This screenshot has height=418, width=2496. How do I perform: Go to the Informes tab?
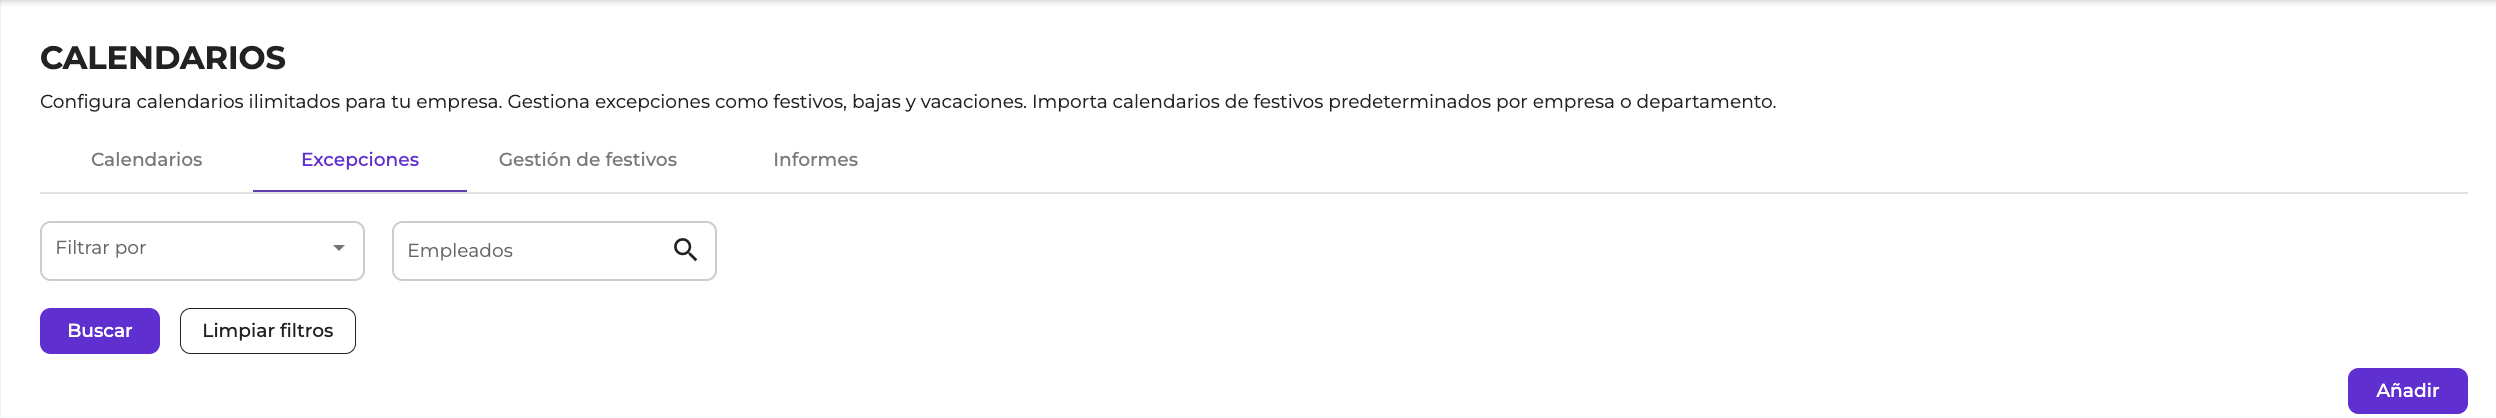815,160
